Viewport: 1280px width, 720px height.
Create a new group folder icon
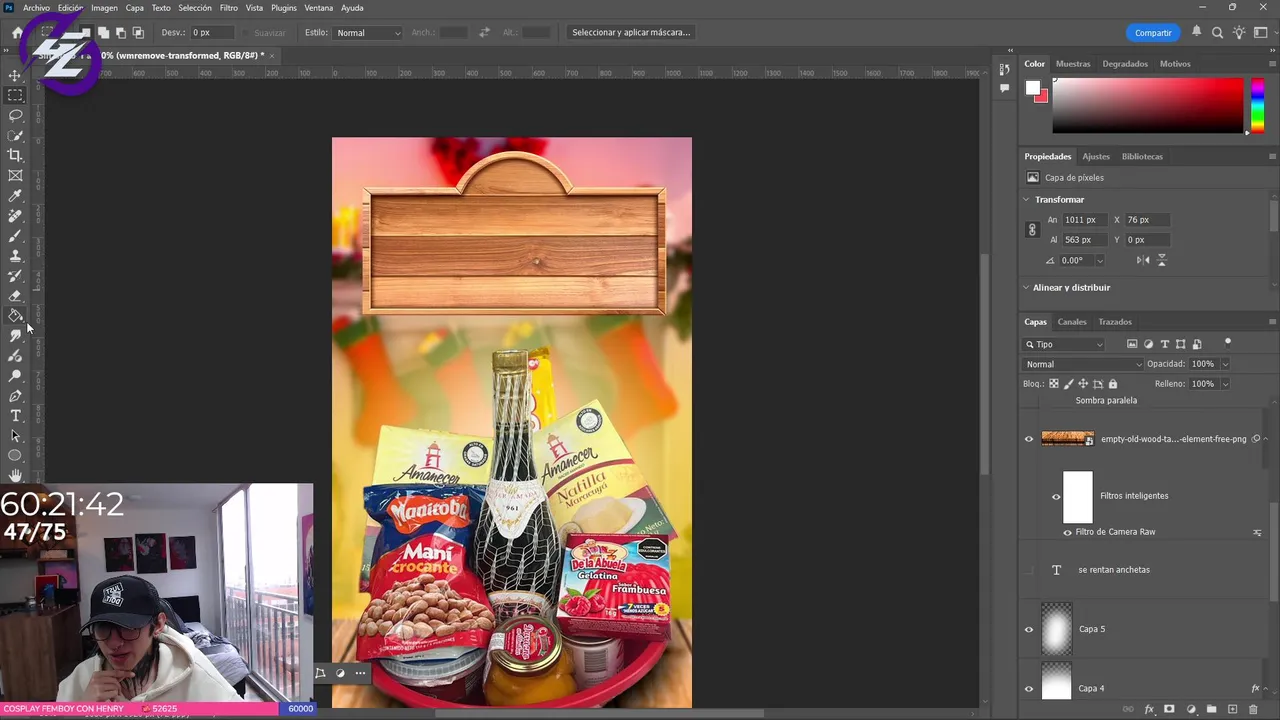tap(1211, 709)
